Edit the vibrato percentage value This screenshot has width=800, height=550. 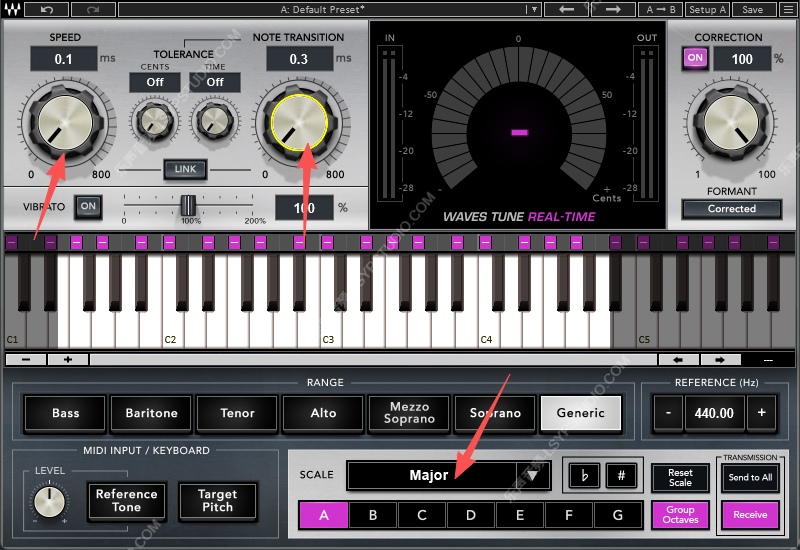[x=304, y=208]
